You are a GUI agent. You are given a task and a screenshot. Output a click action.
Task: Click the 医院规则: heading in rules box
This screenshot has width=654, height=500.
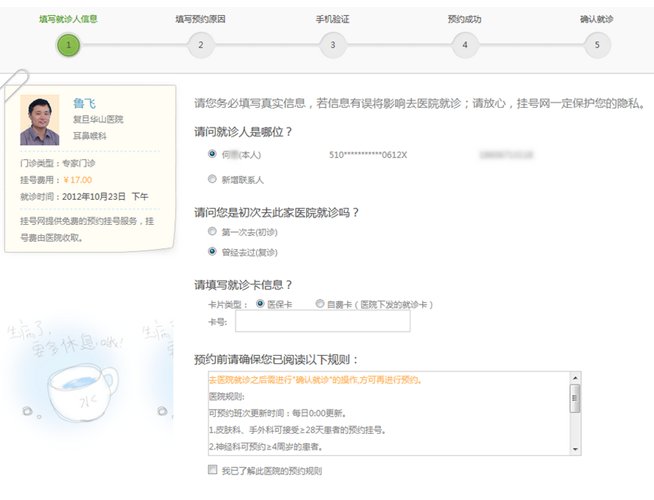[x=226, y=397]
